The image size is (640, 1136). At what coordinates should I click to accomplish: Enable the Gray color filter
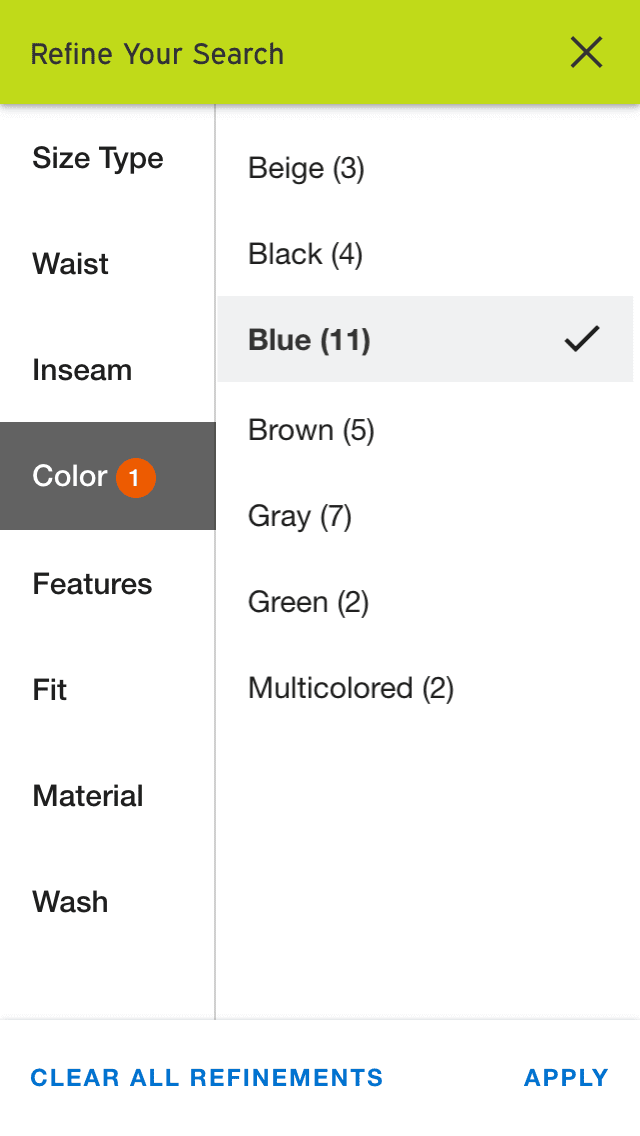click(x=299, y=516)
